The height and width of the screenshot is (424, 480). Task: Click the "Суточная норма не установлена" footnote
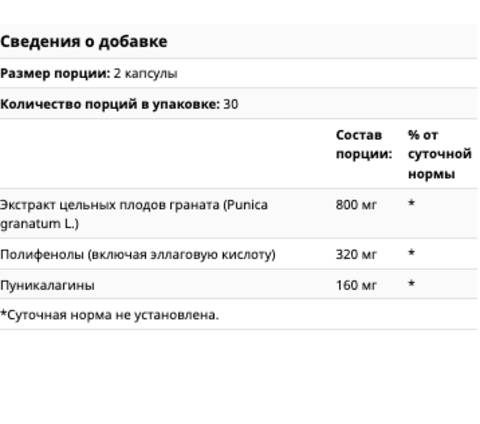(x=109, y=314)
